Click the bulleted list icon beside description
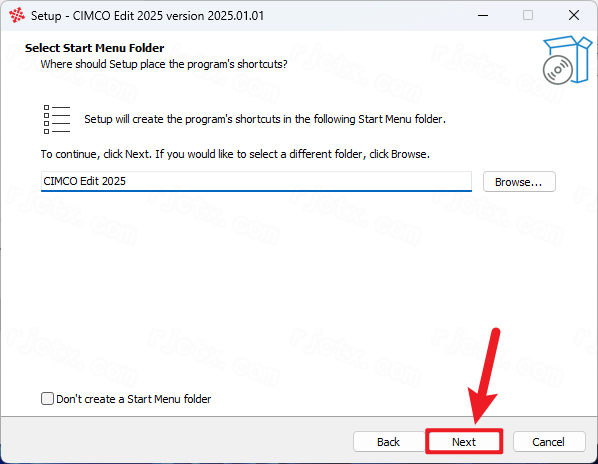 [57, 120]
